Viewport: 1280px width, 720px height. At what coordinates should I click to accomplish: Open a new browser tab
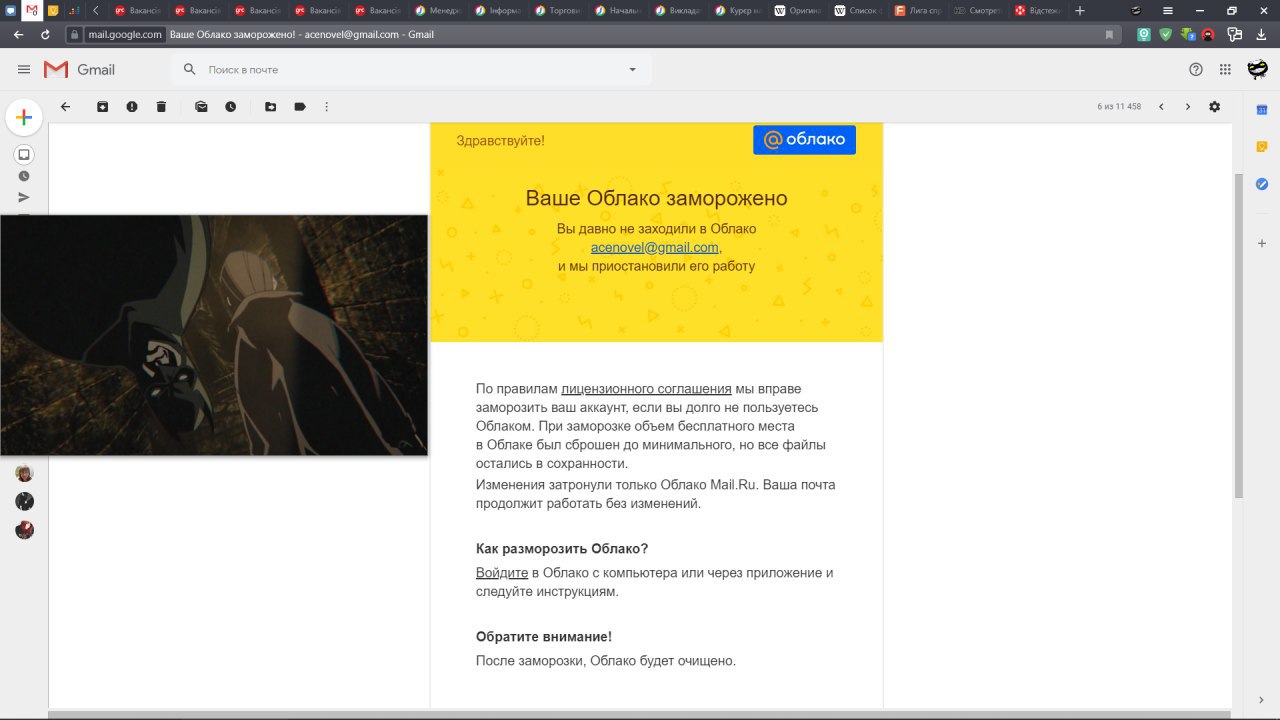point(1080,10)
